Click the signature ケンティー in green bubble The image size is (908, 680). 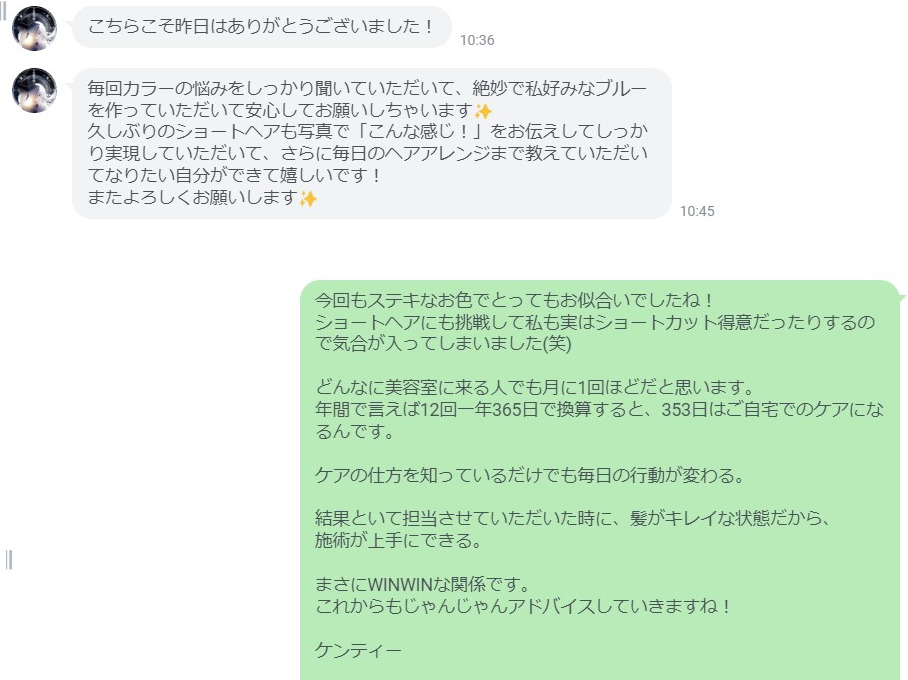[358, 650]
